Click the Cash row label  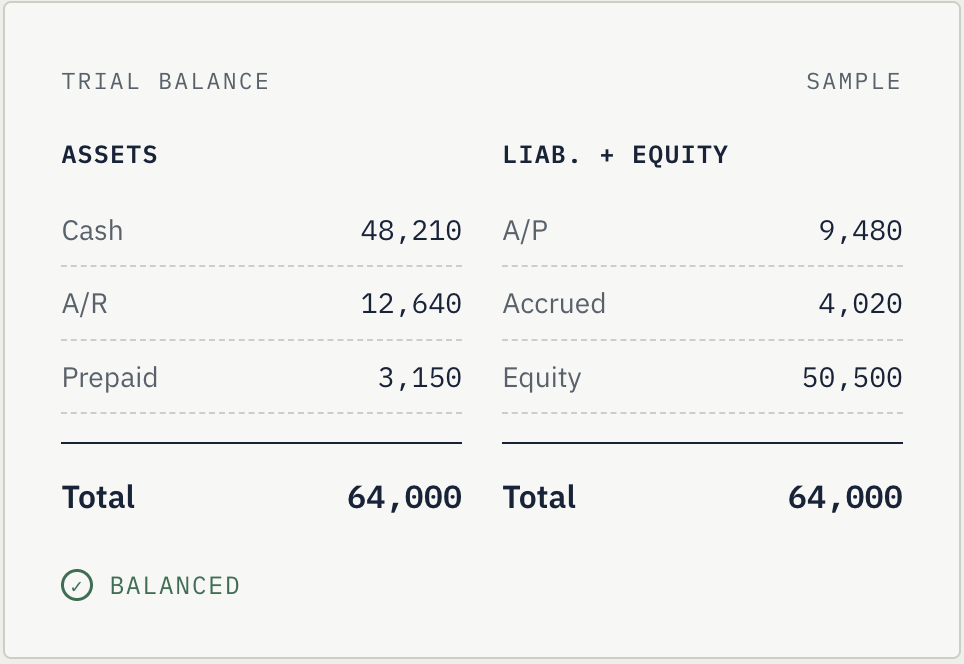click(x=92, y=231)
